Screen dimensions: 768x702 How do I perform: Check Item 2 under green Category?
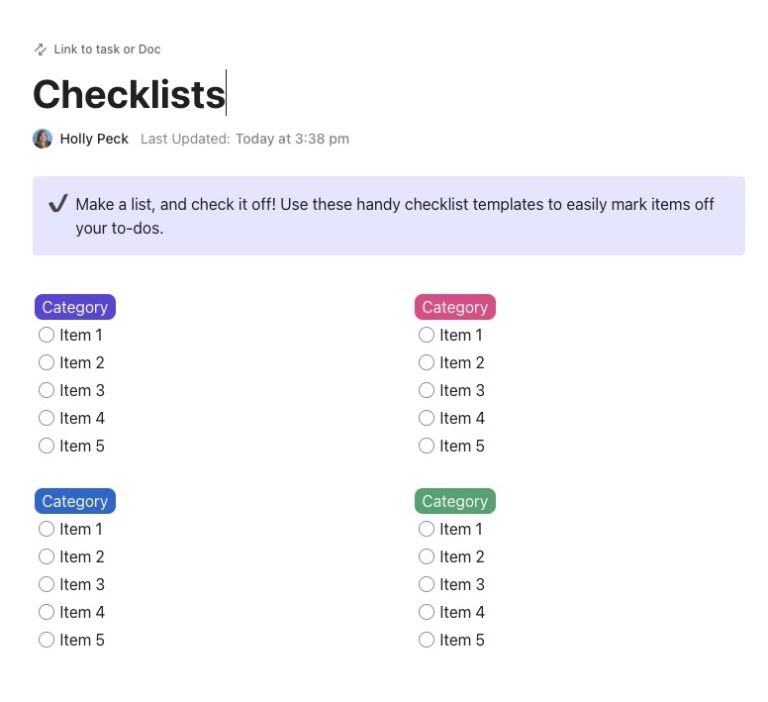pos(427,557)
